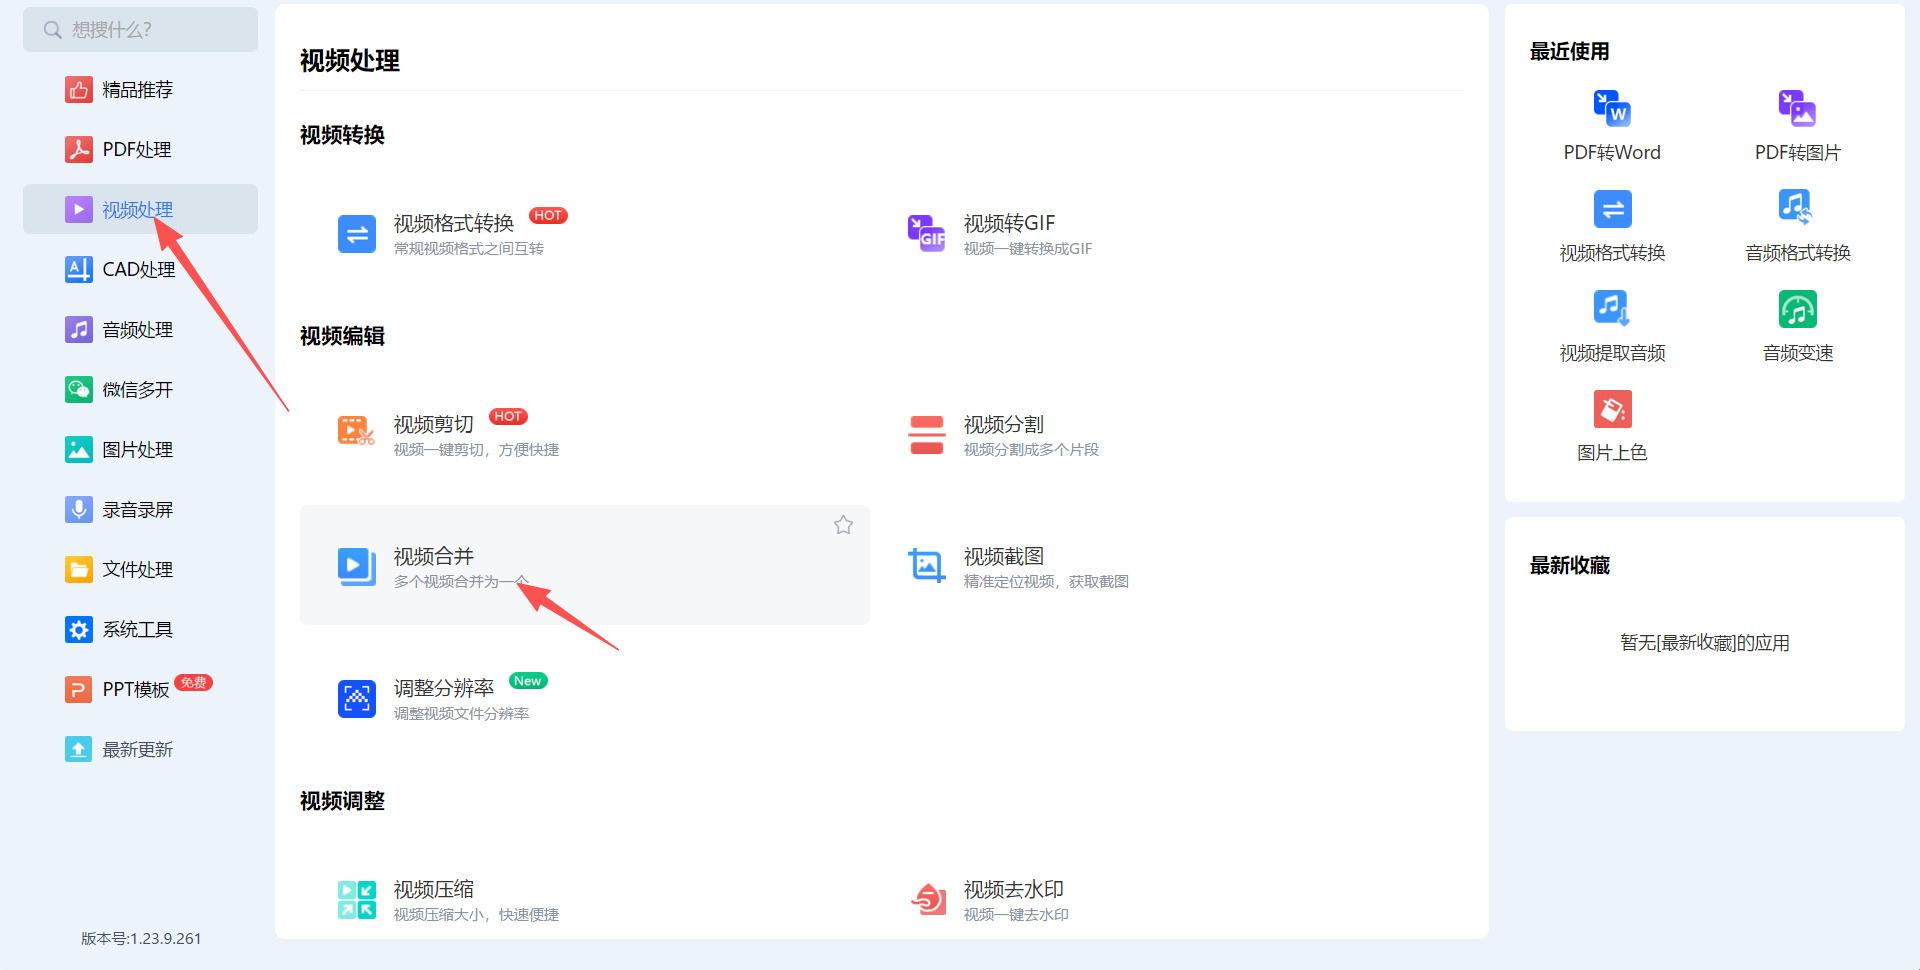Open 视频压缩 tool title
The image size is (1920, 970).
pyautogui.click(x=433, y=889)
